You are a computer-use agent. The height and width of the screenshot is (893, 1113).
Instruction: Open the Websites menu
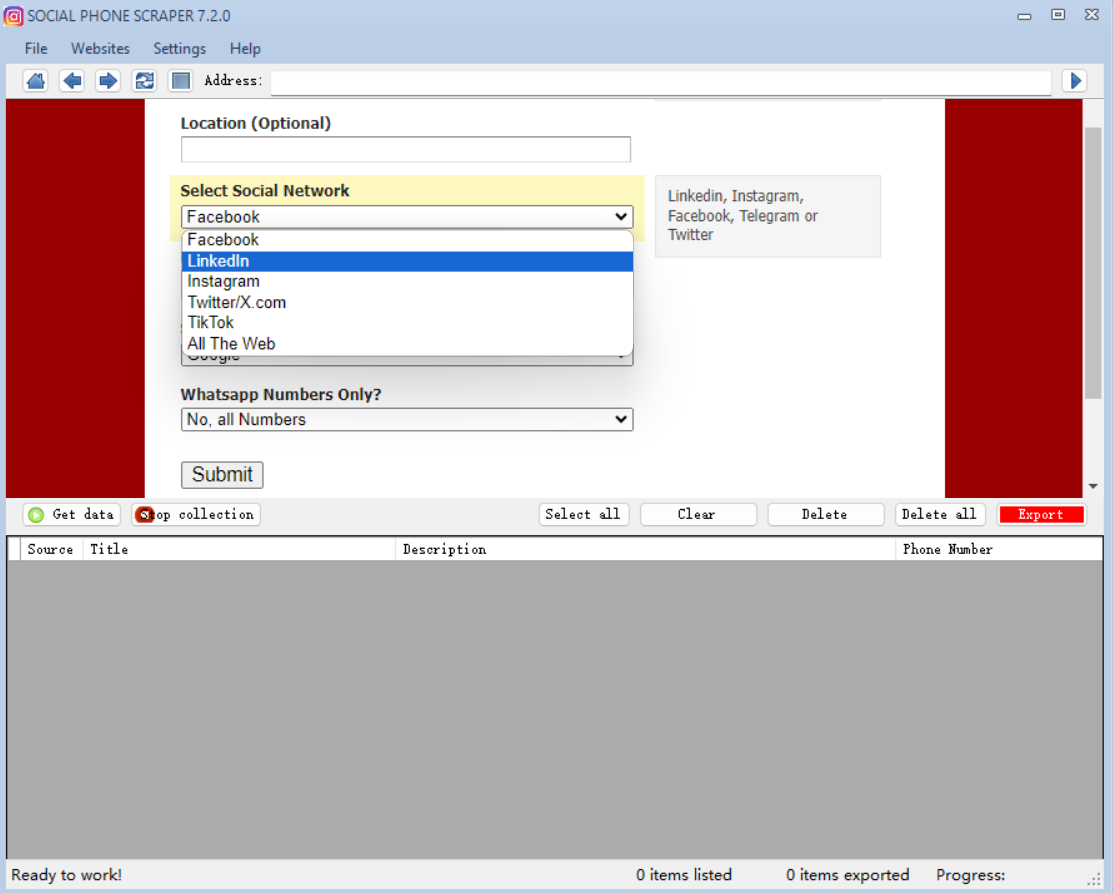[100, 48]
